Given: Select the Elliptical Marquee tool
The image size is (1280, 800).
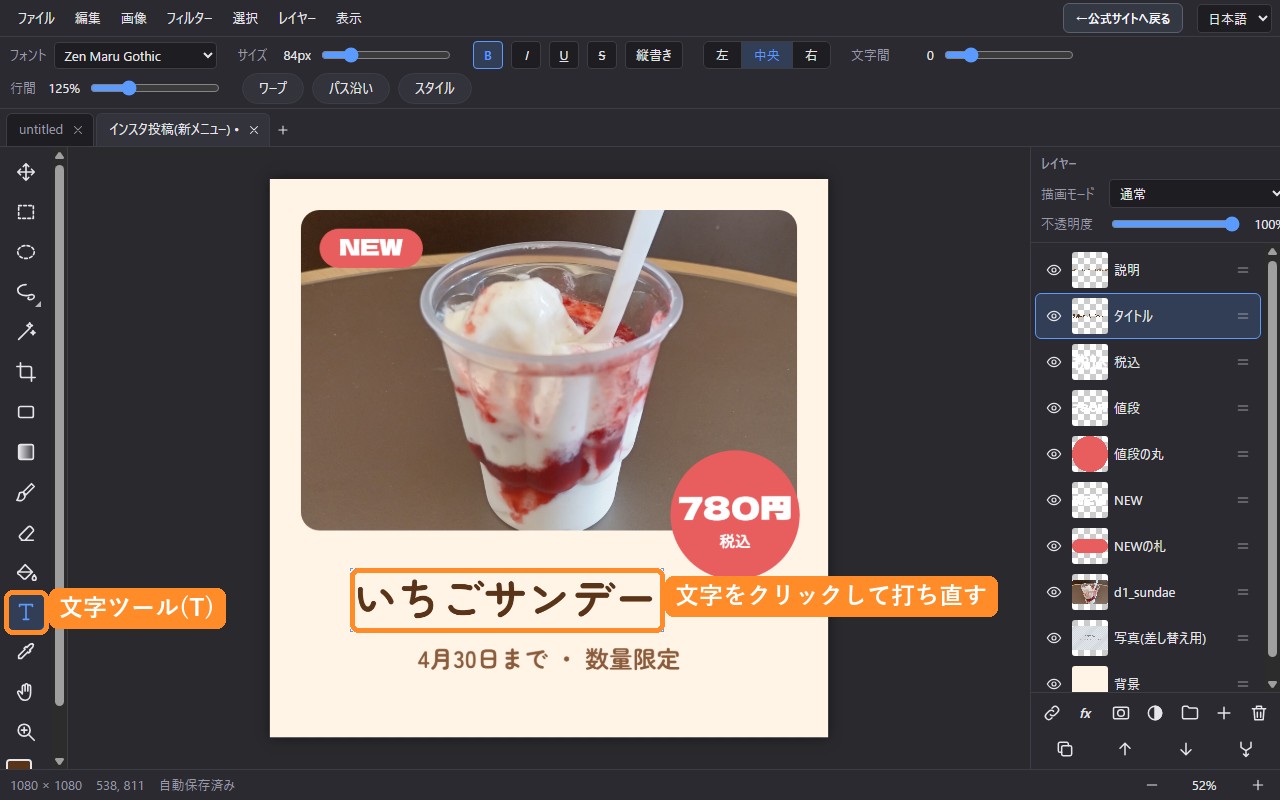Looking at the screenshot, I should point(26,252).
